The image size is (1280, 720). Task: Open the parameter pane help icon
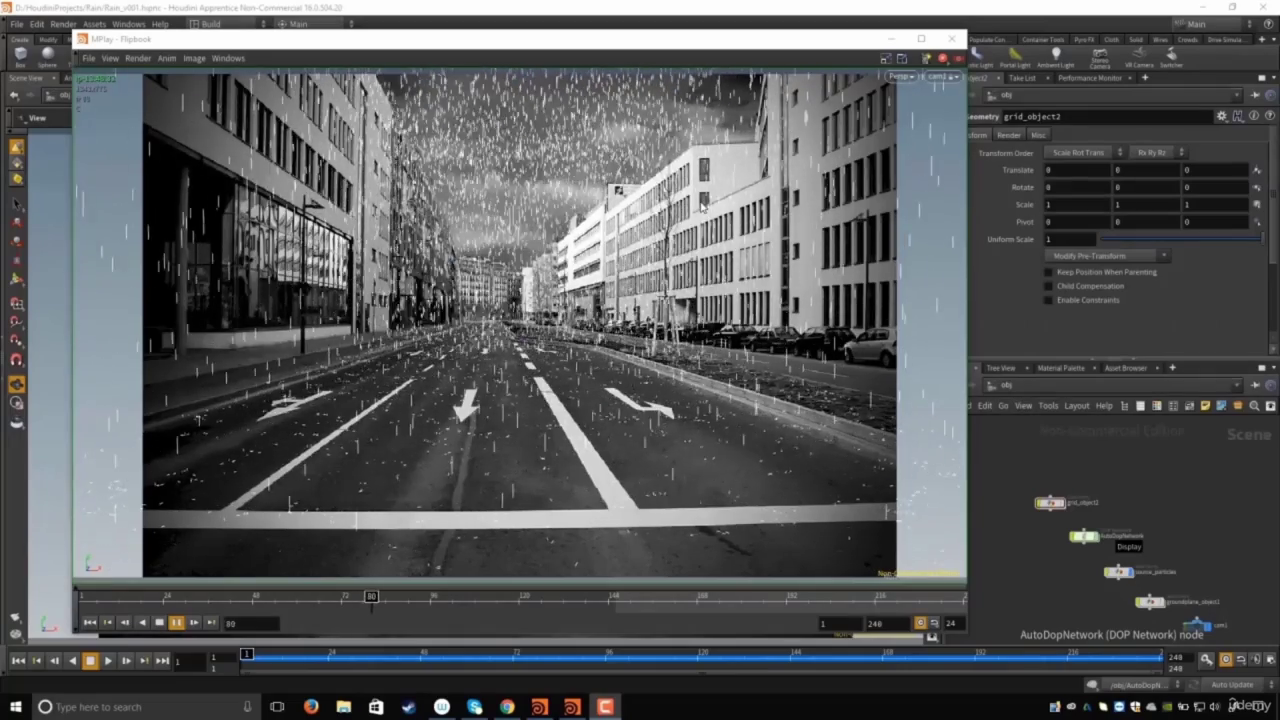point(1268,116)
